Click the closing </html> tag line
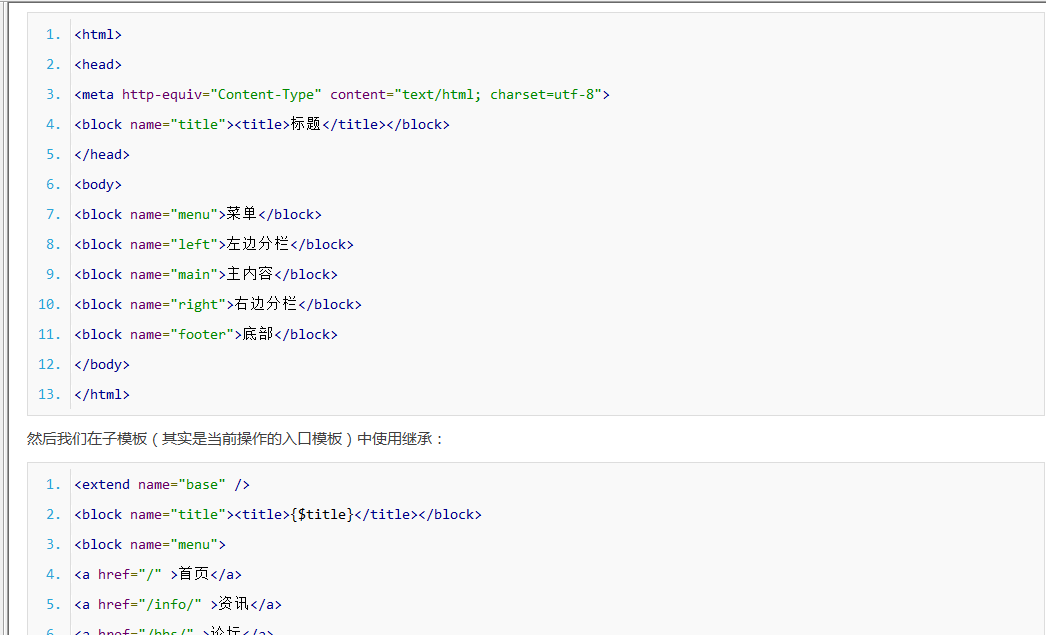Screen dimensions: 1046x635 (102, 395)
